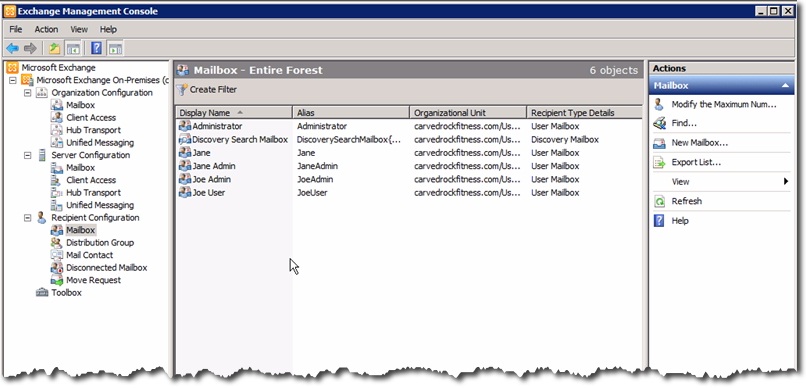Image resolution: width=807 pixels, height=388 pixels.
Task: Select Mailbox under Recipient Configuration
Action: pos(80,231)
